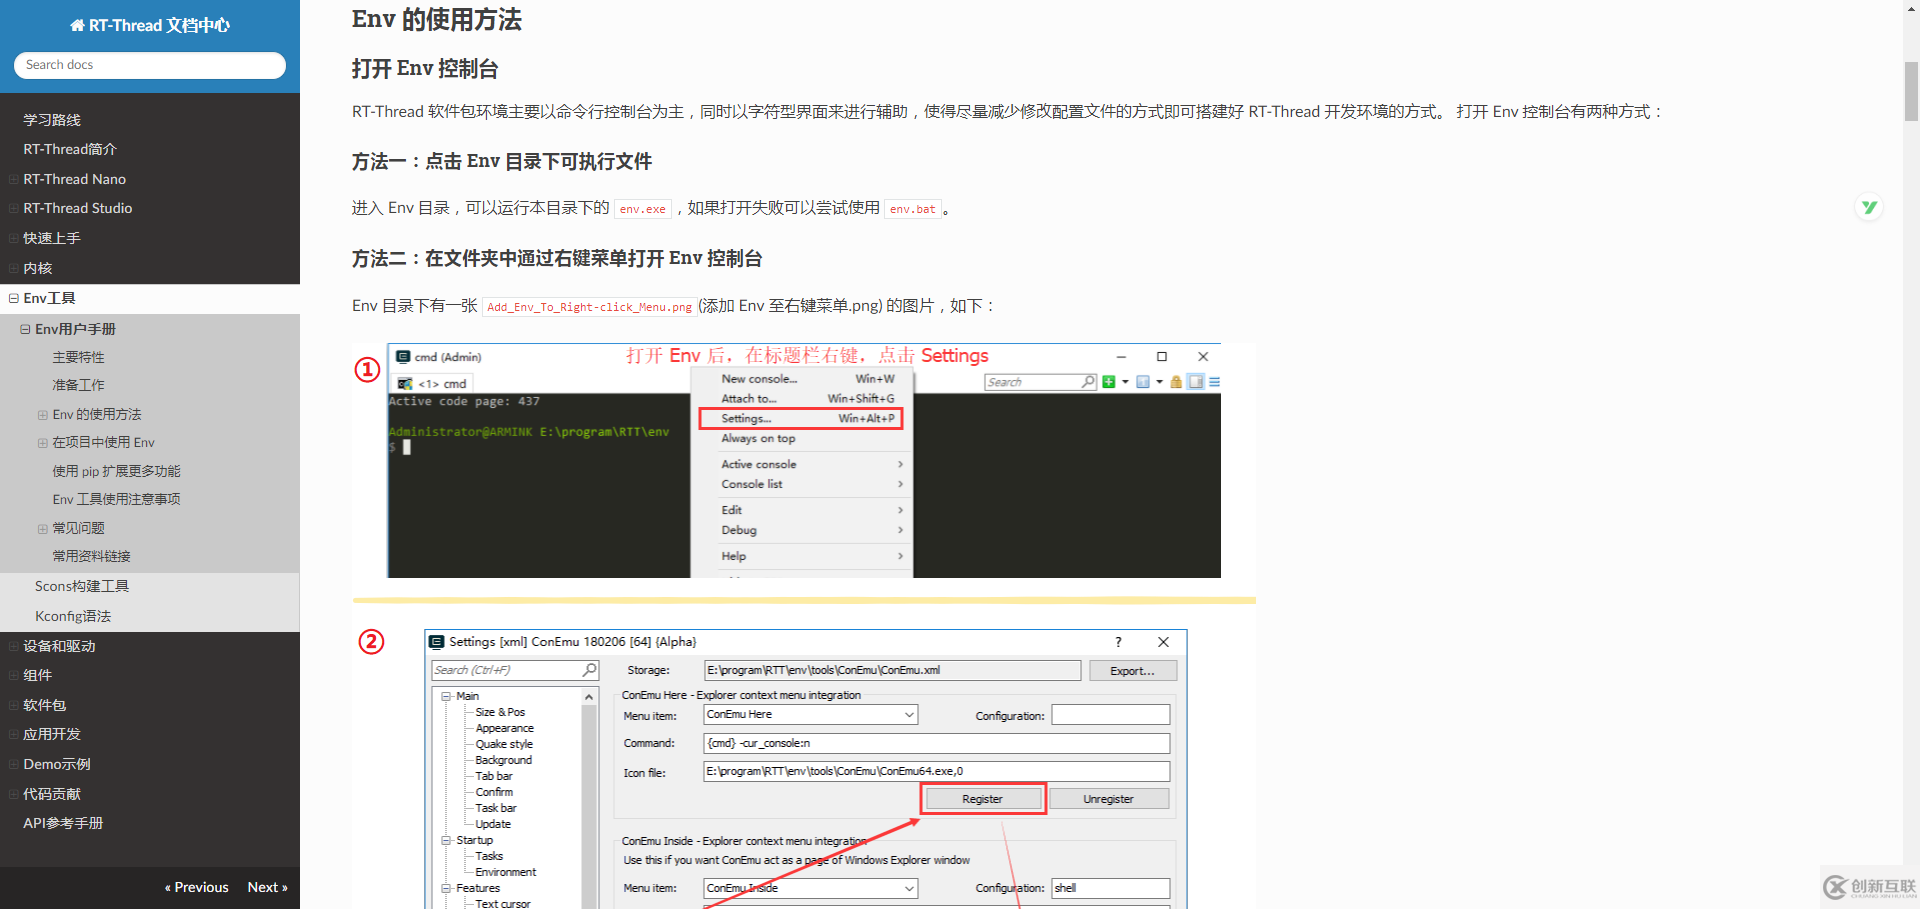Click the Settings dialog help question icon

click(1118, 642)
